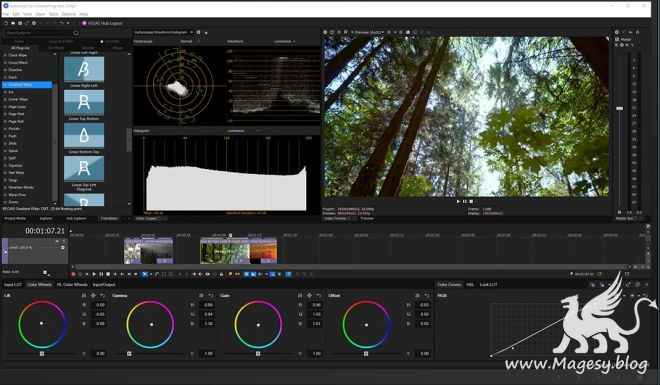Open the File menu
Screen dimensions: 660x385
coord(6,14)
